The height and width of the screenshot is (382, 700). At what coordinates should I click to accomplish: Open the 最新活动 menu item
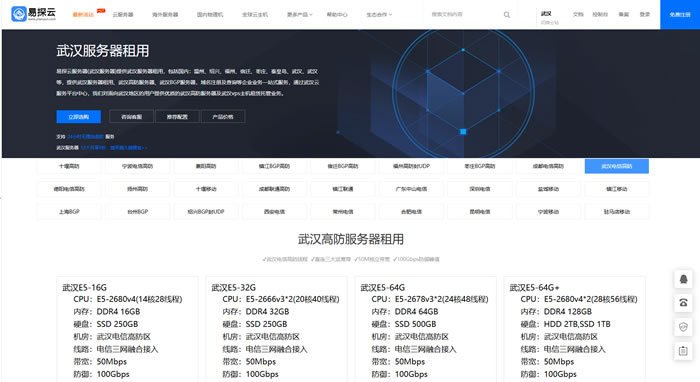[83, 15]
